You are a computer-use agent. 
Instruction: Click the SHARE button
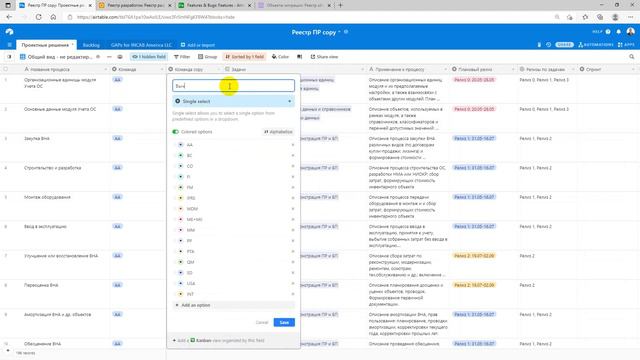(564, 45)
